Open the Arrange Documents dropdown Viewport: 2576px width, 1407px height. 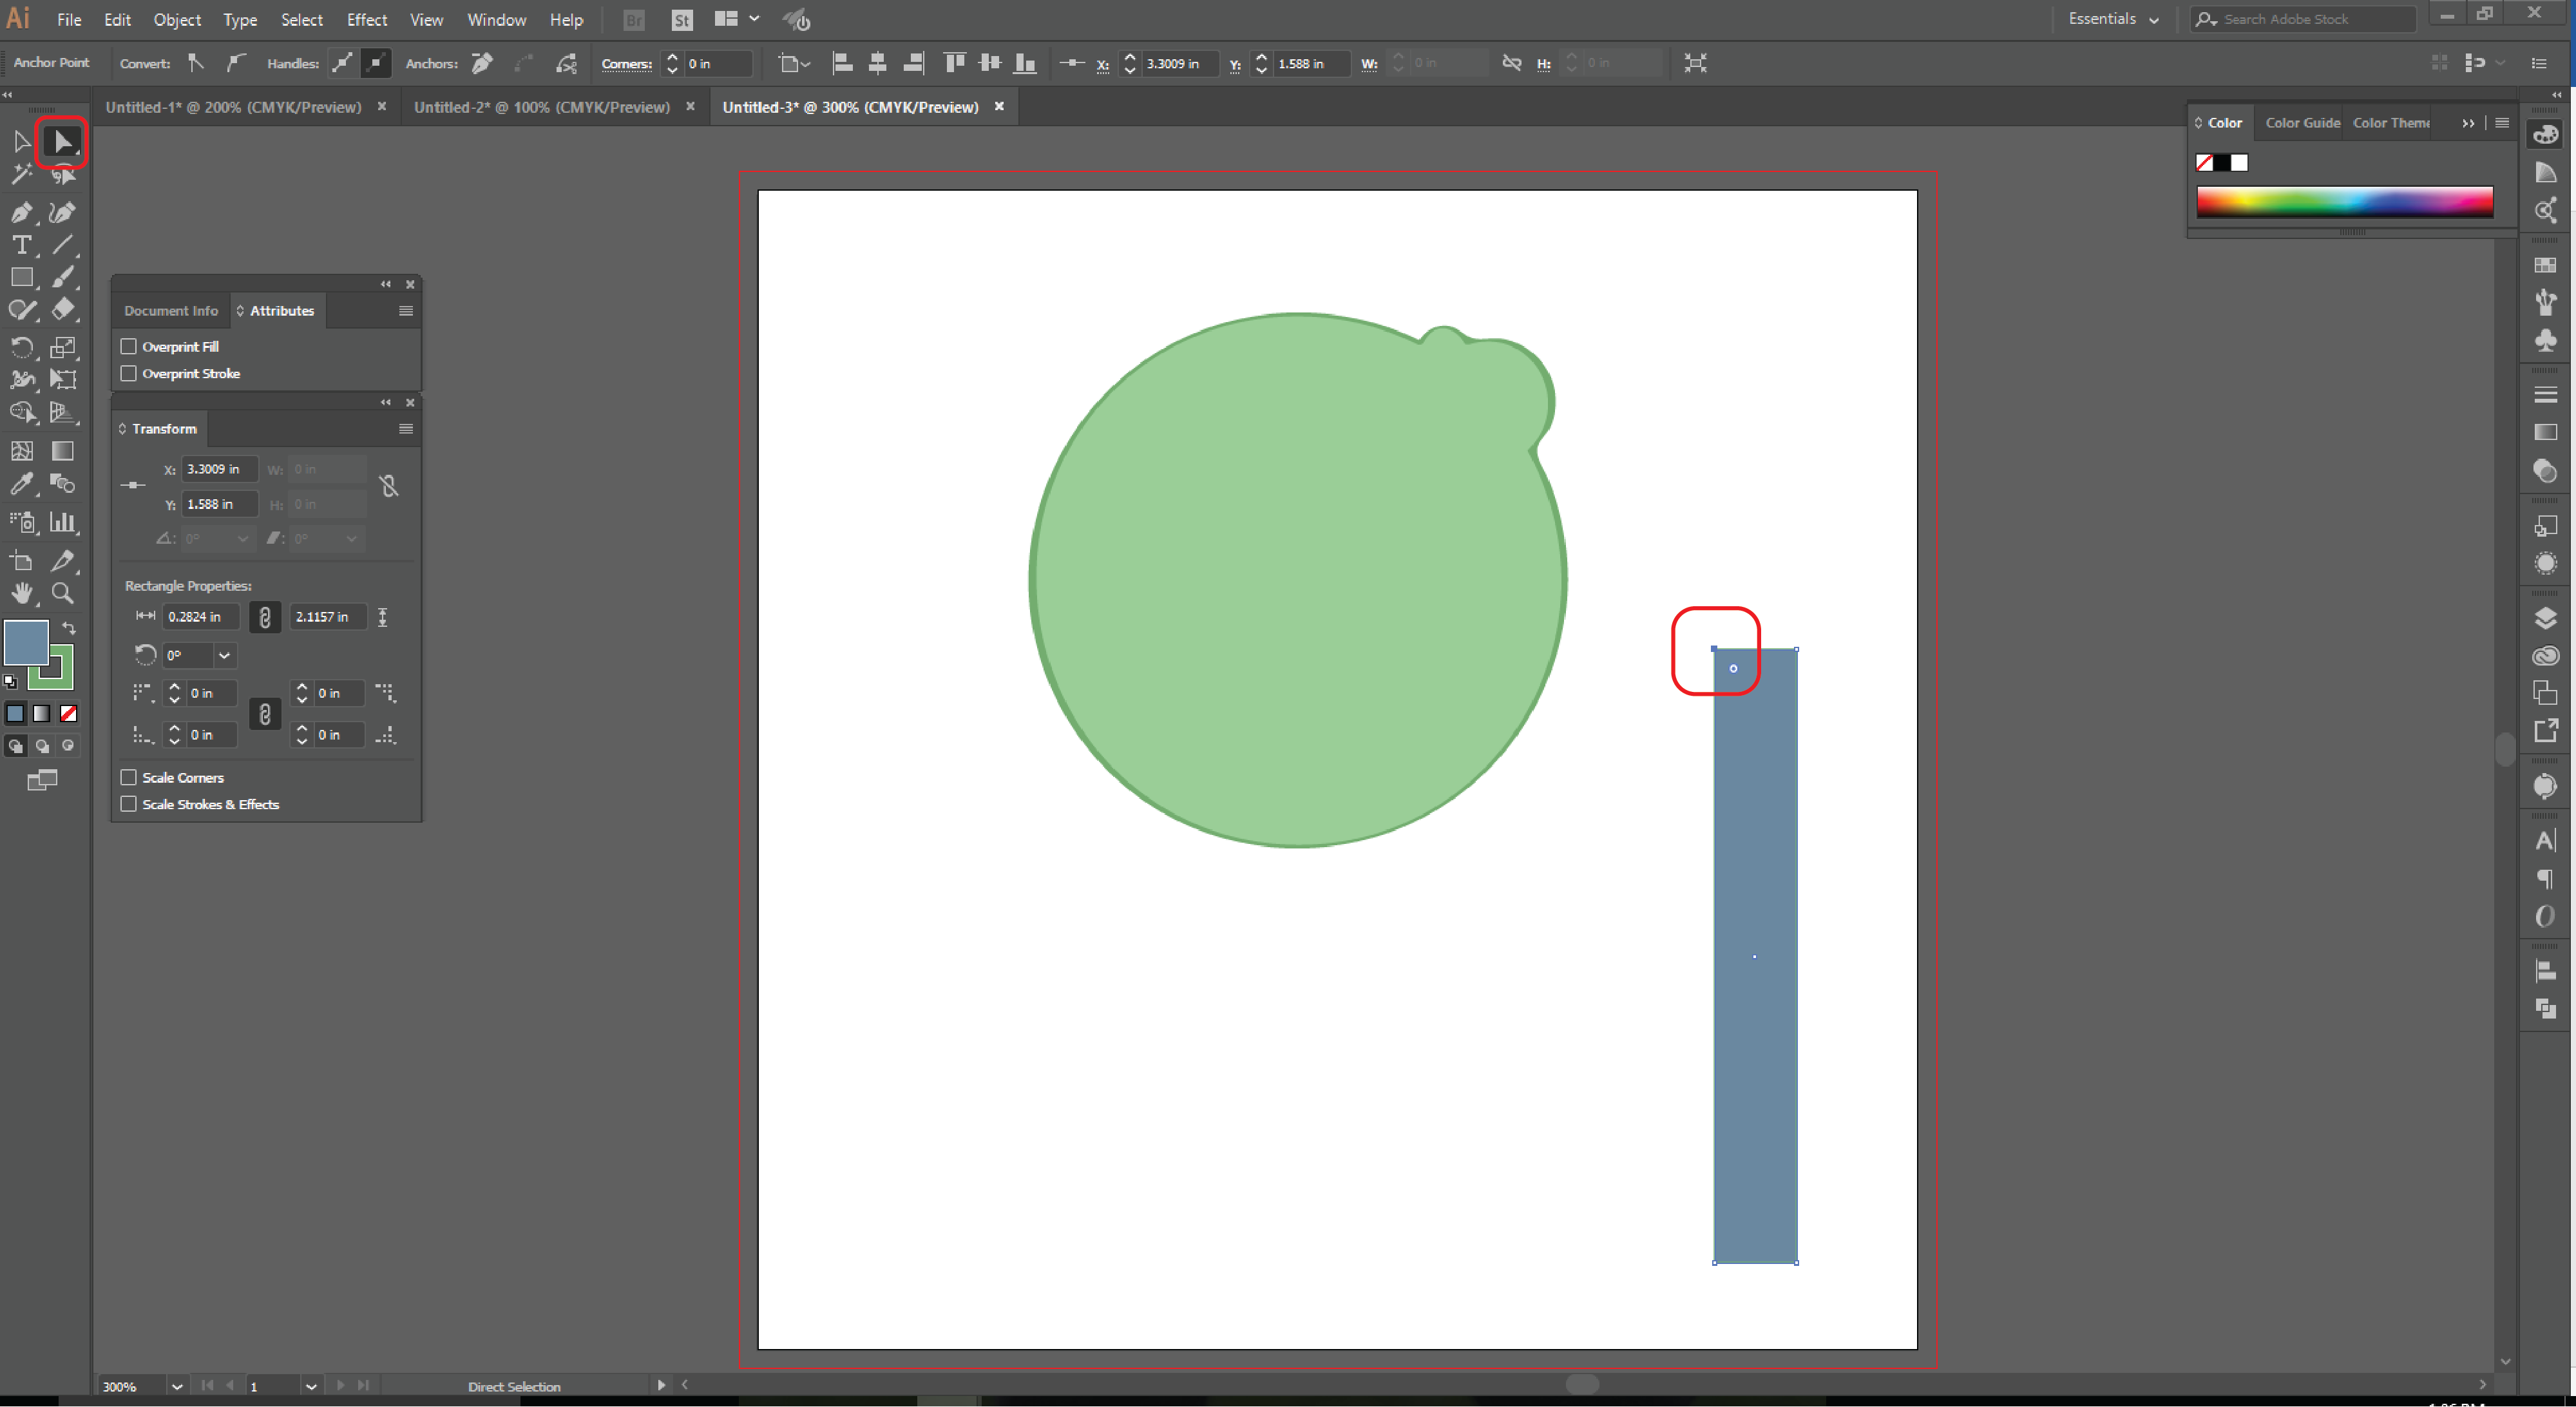(737, 19)
